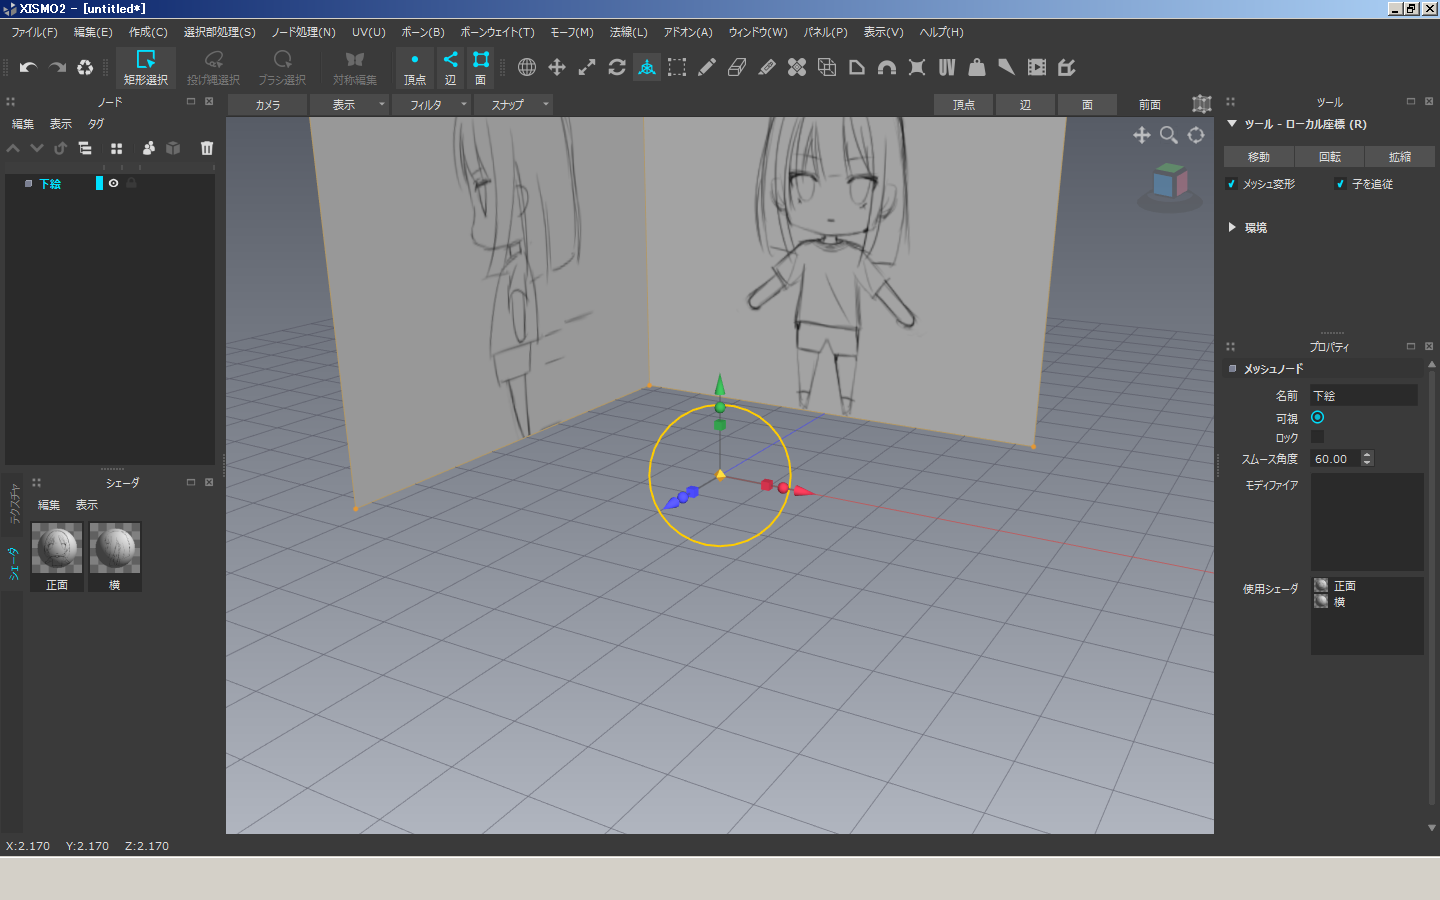Toggle 頂点 vertex mode in main toolbar

(415, 68)
